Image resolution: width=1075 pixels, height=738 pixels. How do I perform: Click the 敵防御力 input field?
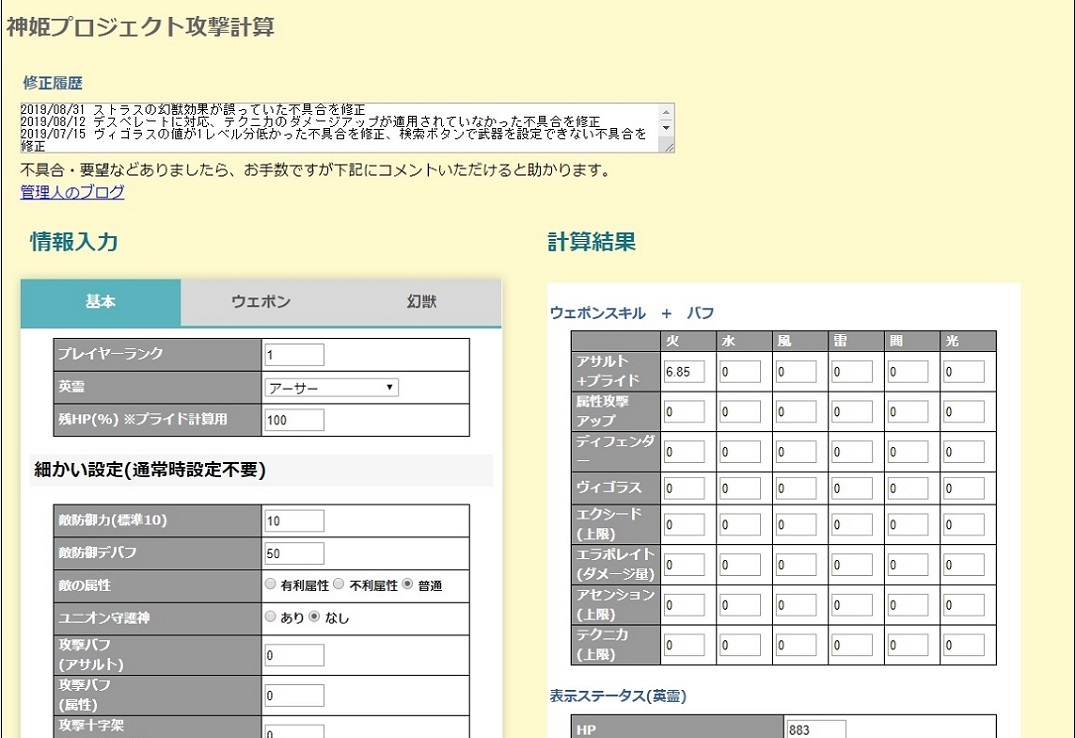click(294, 521)
